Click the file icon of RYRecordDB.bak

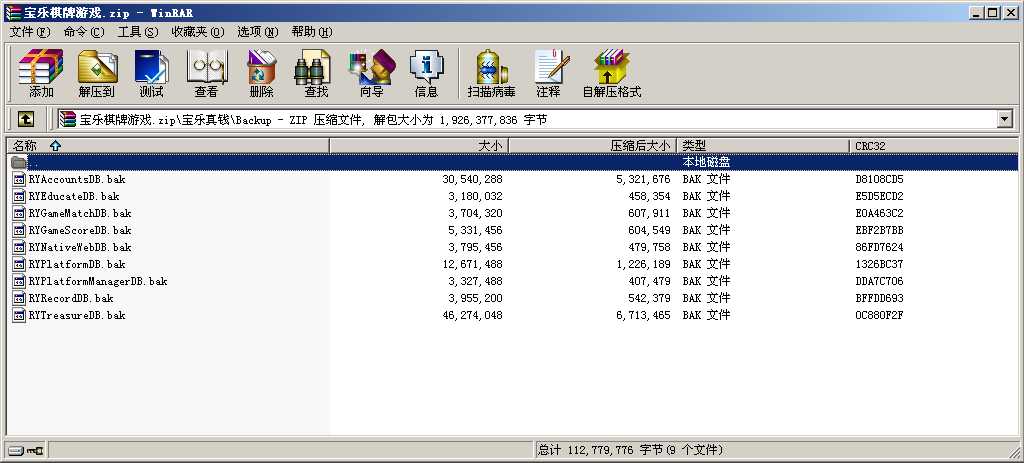(x=20, y=298)
